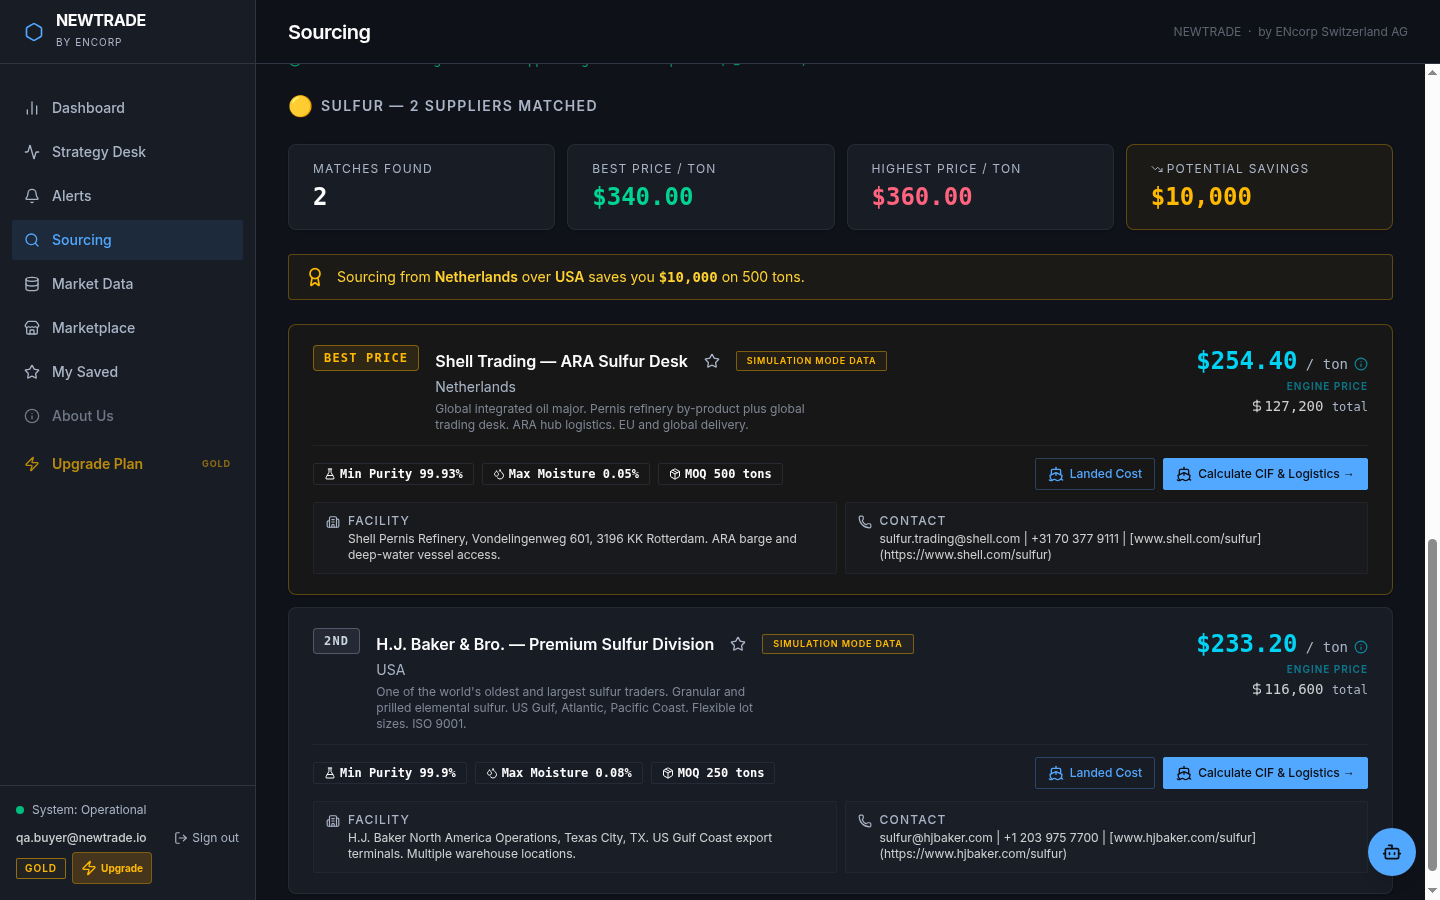Click the Highest Price $360.00 card

coord(980,187)
